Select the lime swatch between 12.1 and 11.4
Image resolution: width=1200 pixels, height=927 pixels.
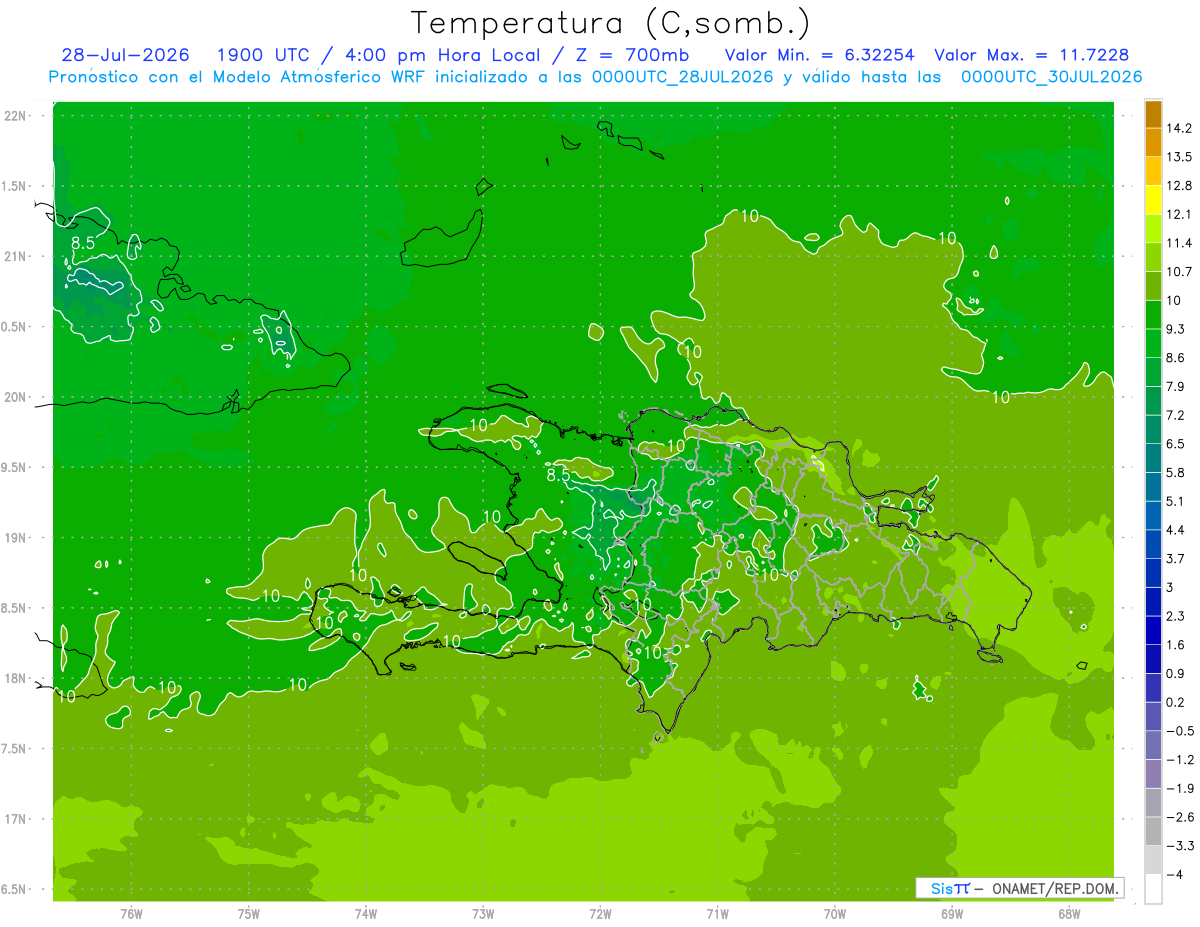1153,229
